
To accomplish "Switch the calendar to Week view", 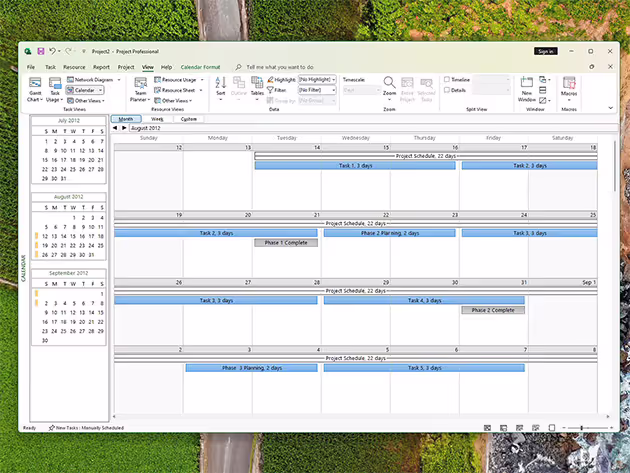I will (157, 118).
